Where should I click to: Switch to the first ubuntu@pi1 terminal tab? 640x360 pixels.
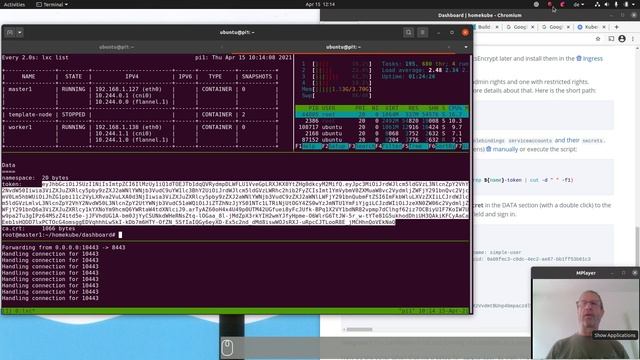[116, 47]
